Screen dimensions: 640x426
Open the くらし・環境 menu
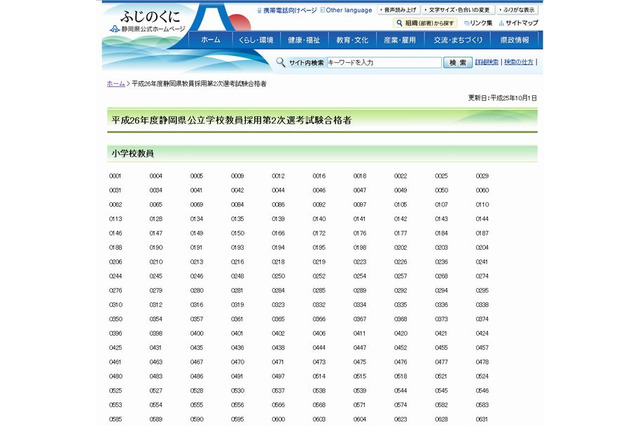point(256,40)
